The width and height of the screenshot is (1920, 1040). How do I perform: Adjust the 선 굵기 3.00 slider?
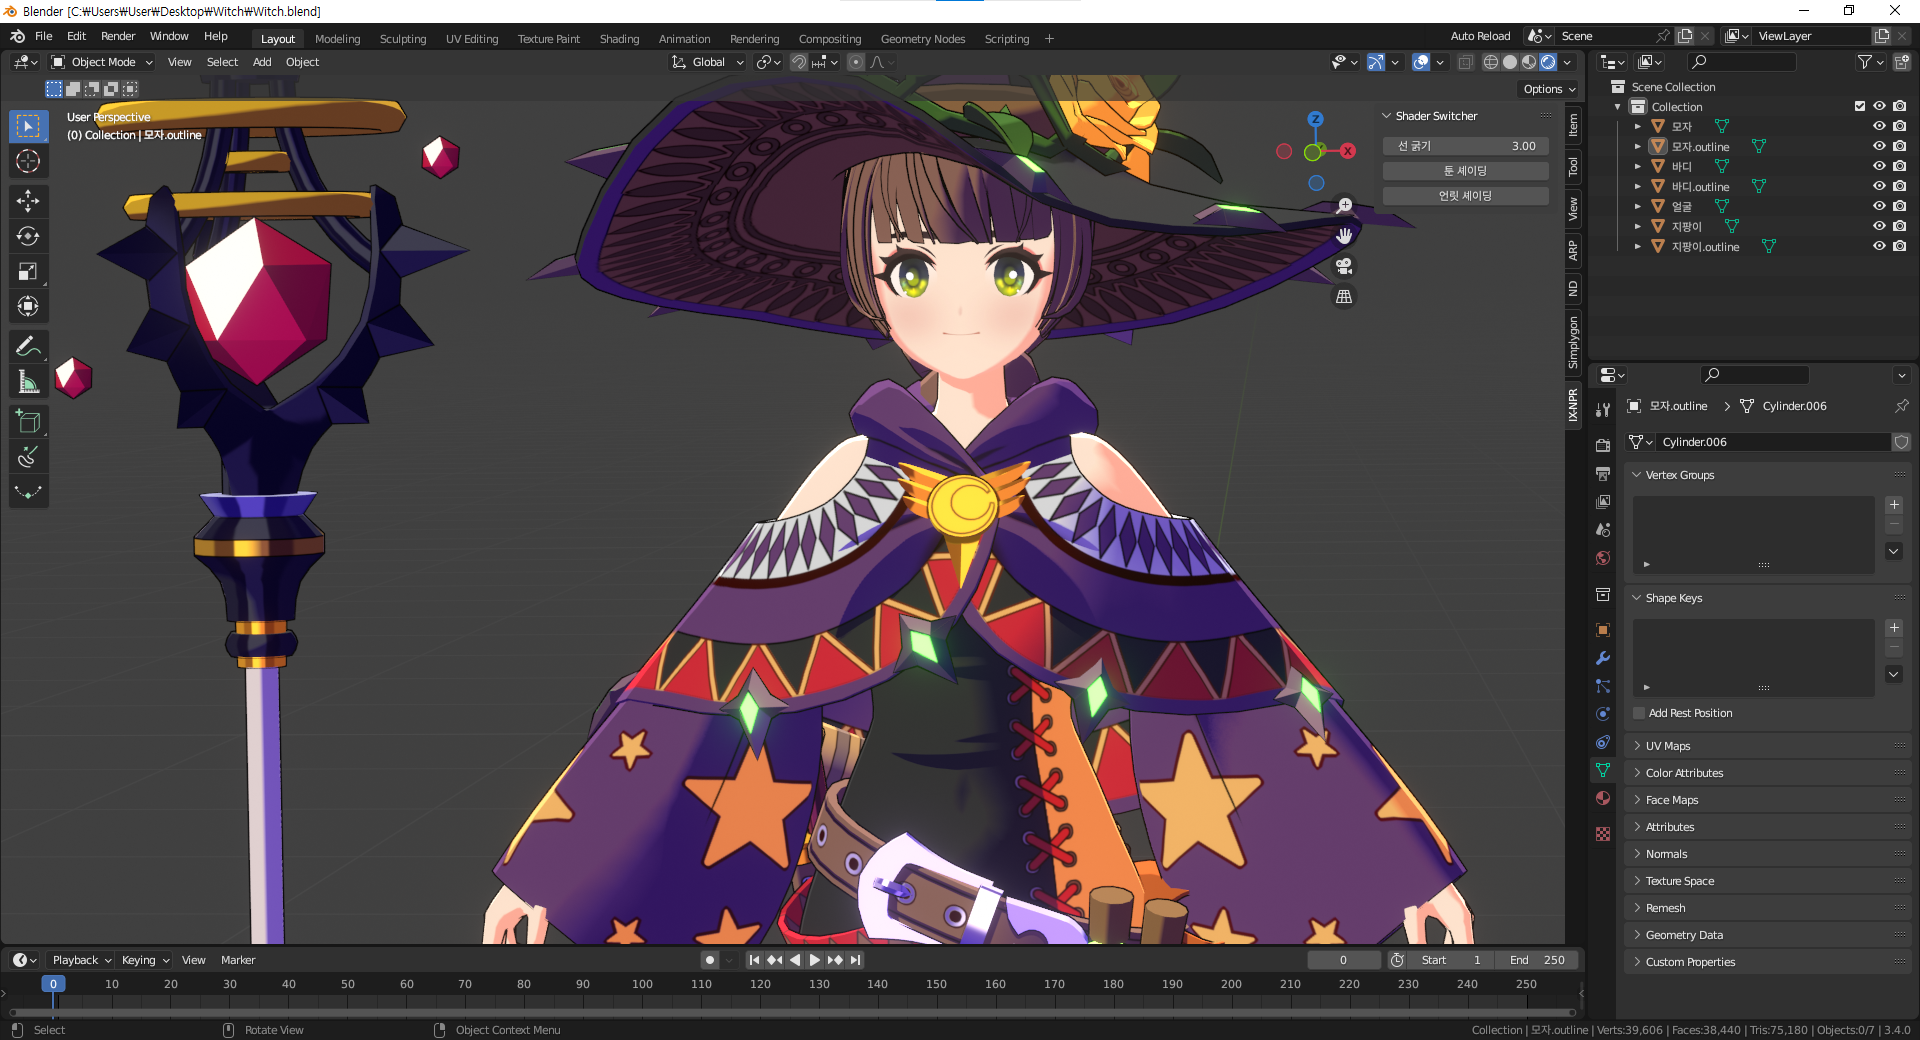click(x=1466, y=146)
